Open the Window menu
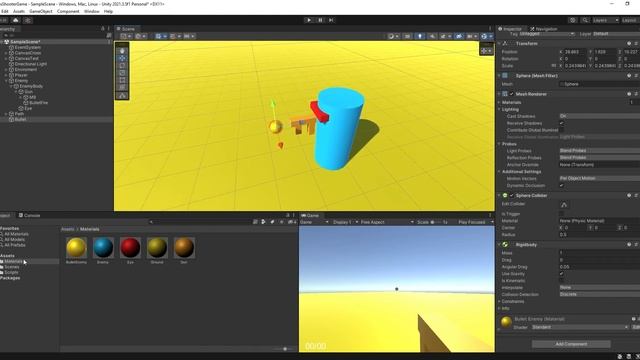The image size is (640, 360). pos(91,11)
